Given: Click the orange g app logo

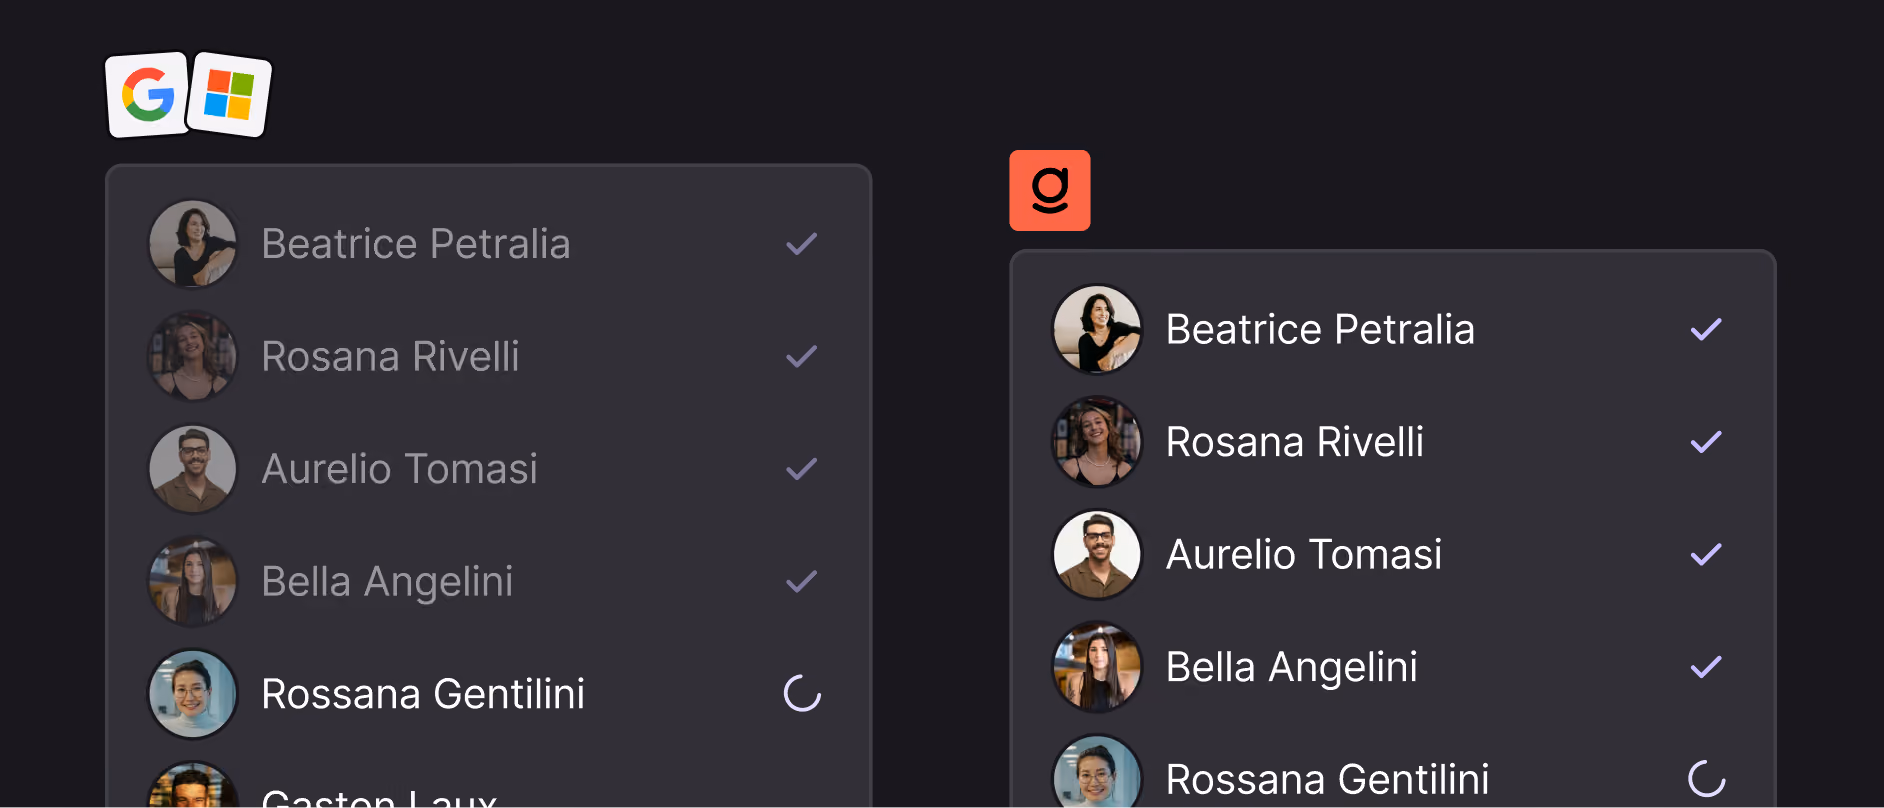Looking at the screenshot, I should coord(1050,190).
